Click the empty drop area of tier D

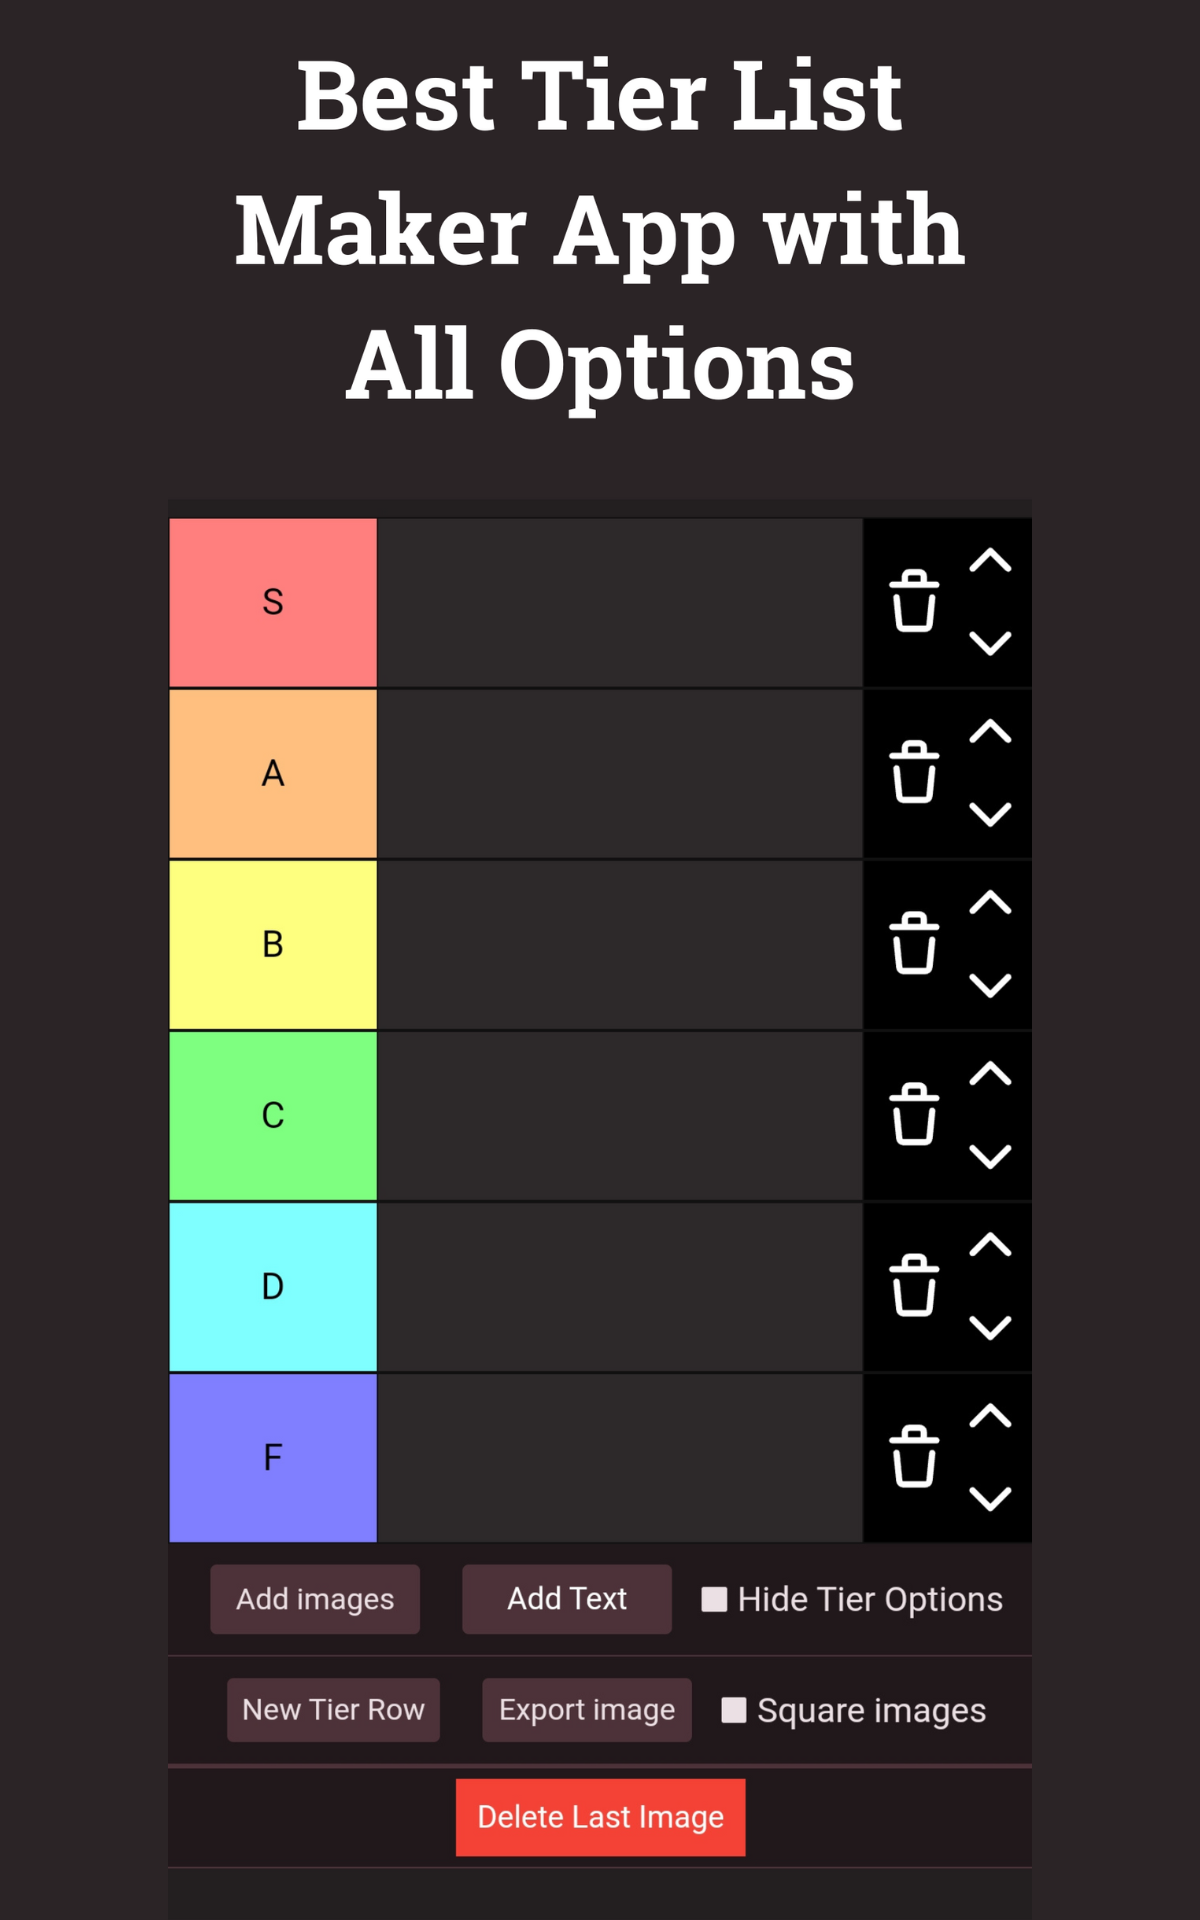click(620, 1286)
